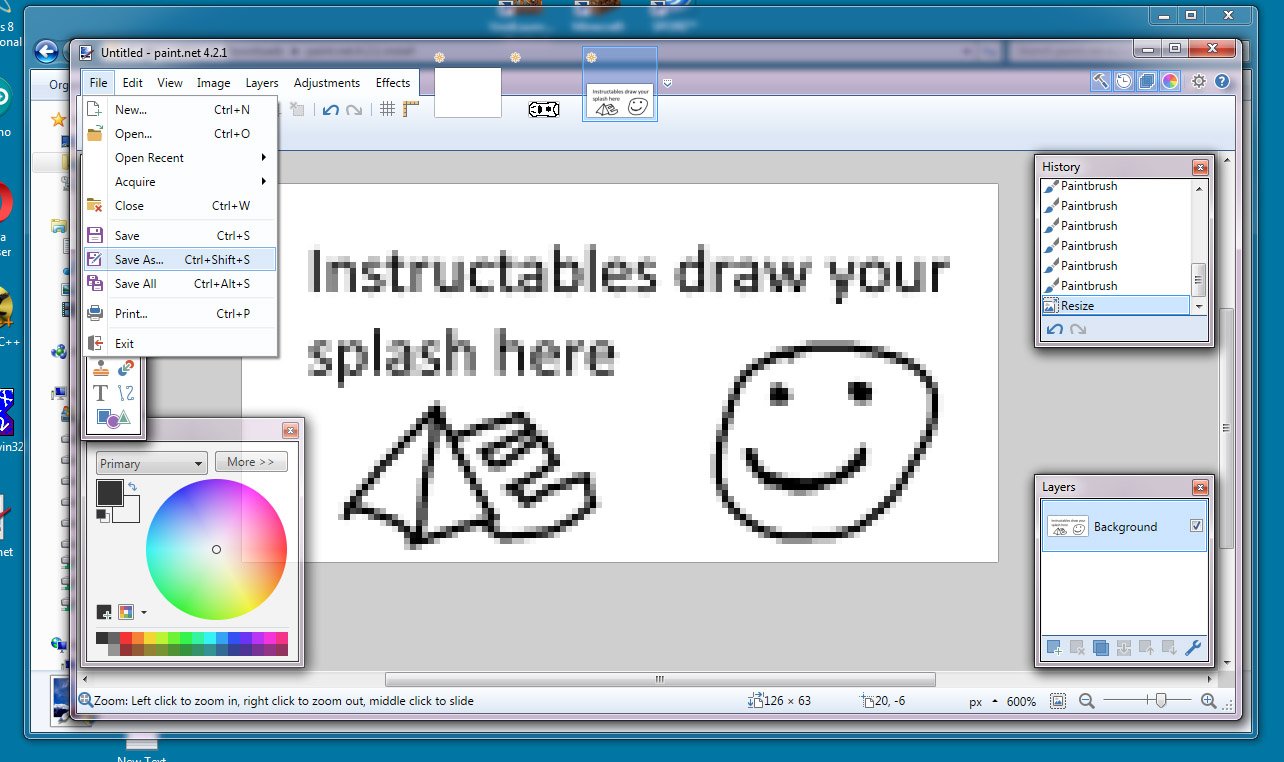This screenshot has height=762, width=1284.
Task: Select the Recolor tool
Action: 125,368
